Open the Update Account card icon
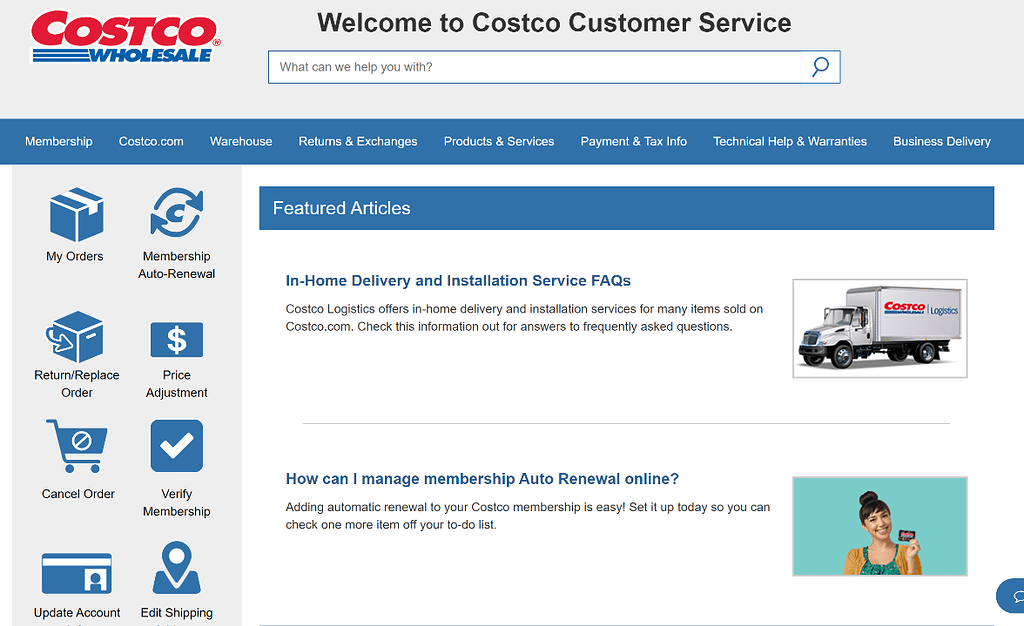Image resolution: width=1024 pixels, height=626 pixels. point(76,573)
